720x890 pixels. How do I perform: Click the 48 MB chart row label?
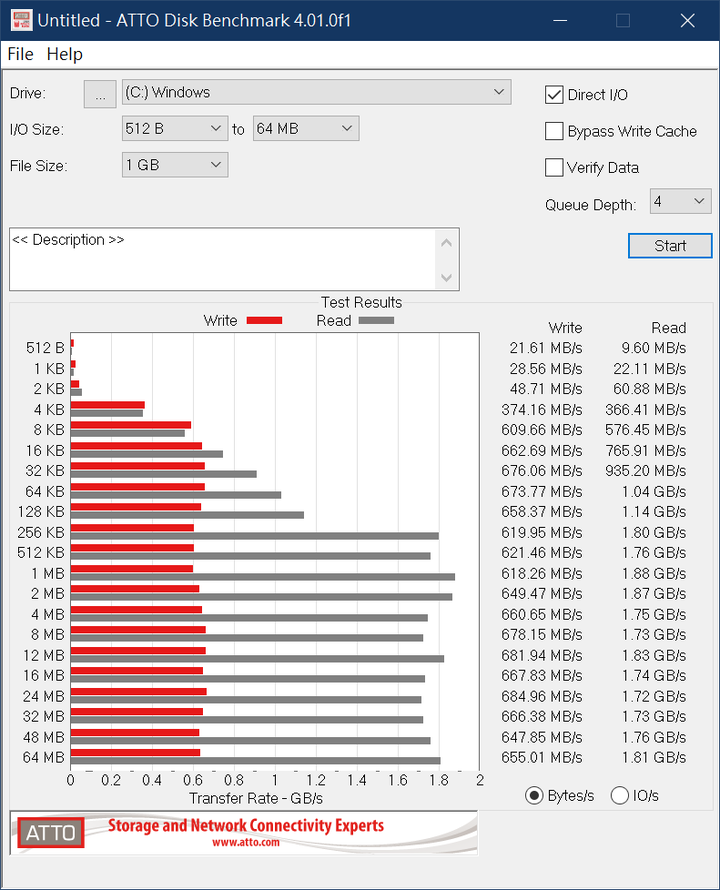(44, 737)
